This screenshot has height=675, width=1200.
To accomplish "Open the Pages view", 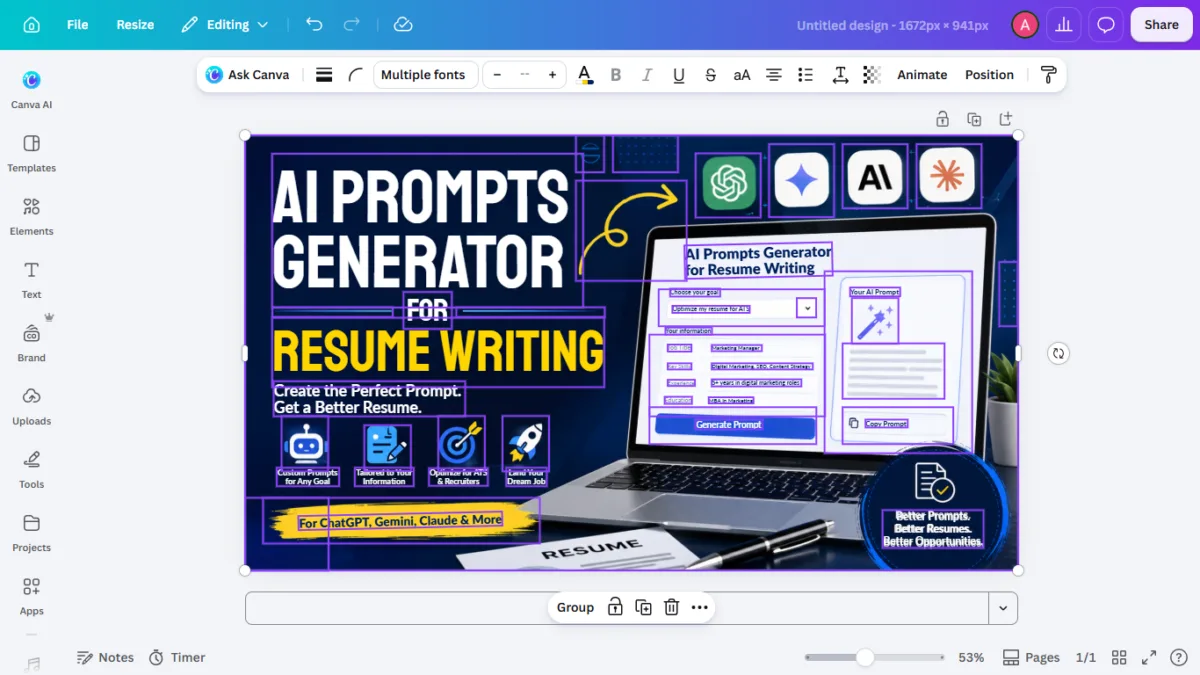I will point(1031,657).
